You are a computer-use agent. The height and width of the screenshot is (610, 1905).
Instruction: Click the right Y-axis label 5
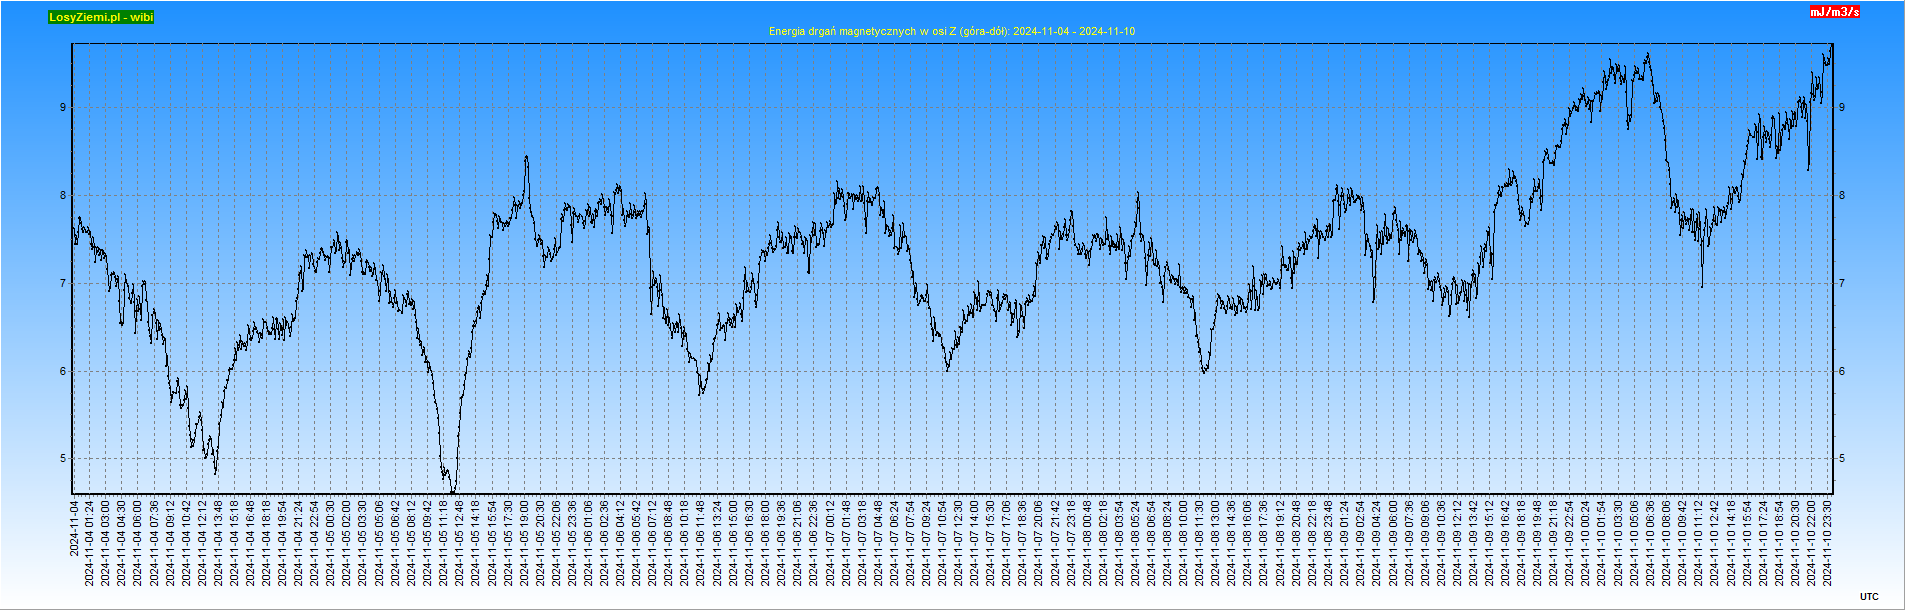[x=1842, y=459]
